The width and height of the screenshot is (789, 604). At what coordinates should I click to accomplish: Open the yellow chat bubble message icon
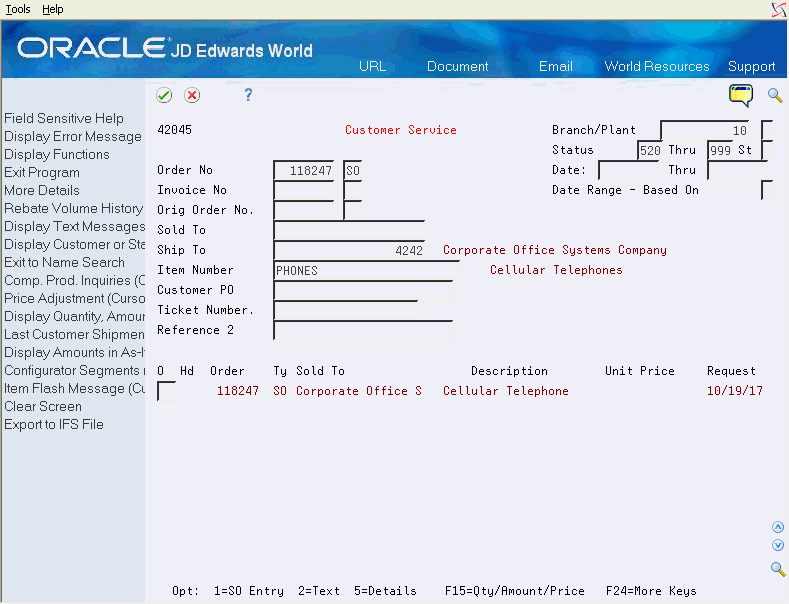(741, 95)
